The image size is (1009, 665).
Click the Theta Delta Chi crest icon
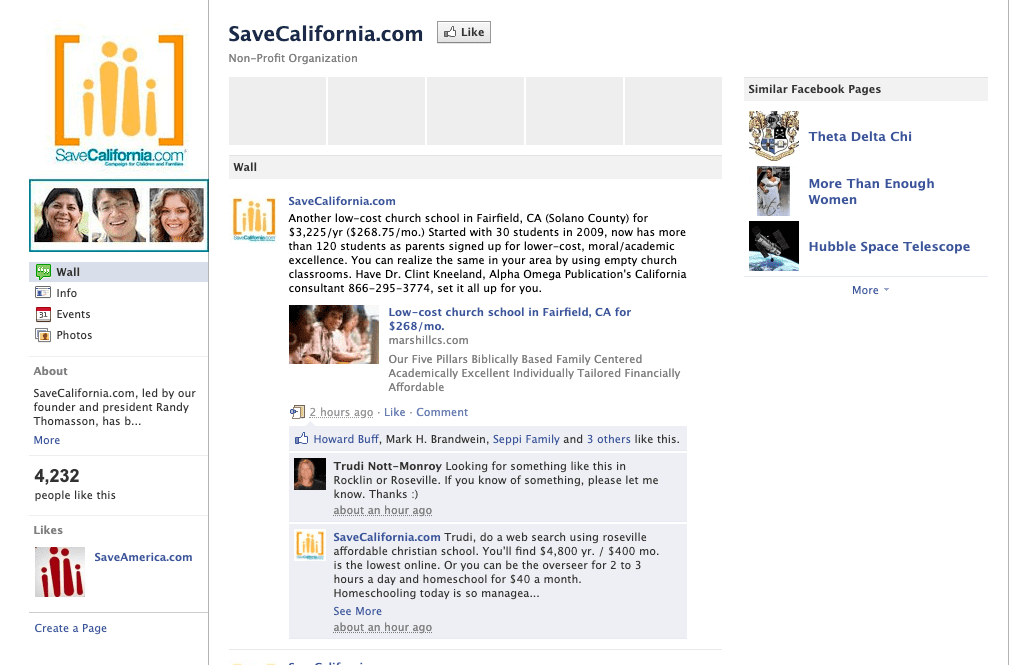coord(773,135)
